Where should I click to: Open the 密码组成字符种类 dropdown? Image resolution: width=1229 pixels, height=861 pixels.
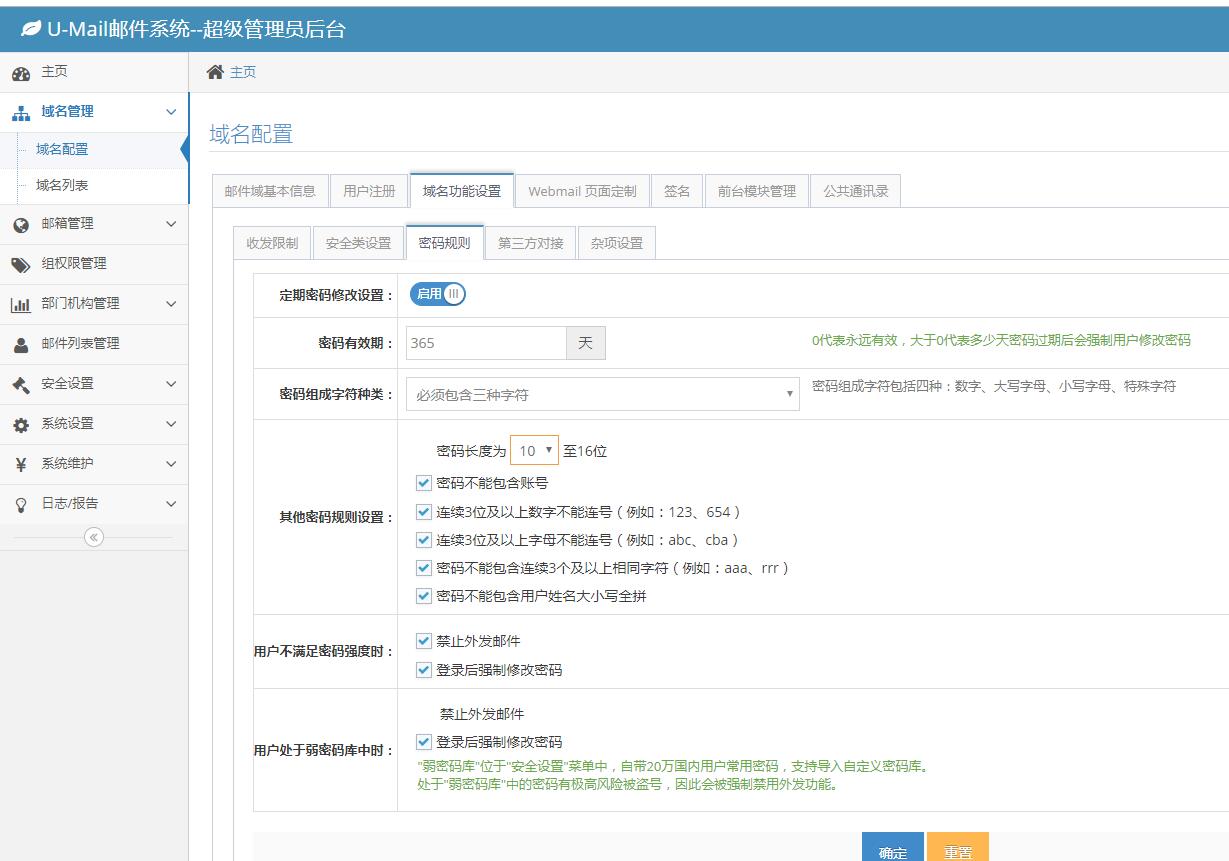pyautogui.click(x=602, y=394)
